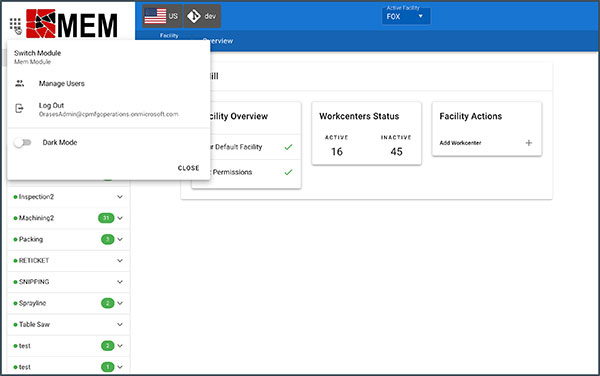This screenshot has width=600, height=376.
Task: Click the MEM logo
Action: 72,24
